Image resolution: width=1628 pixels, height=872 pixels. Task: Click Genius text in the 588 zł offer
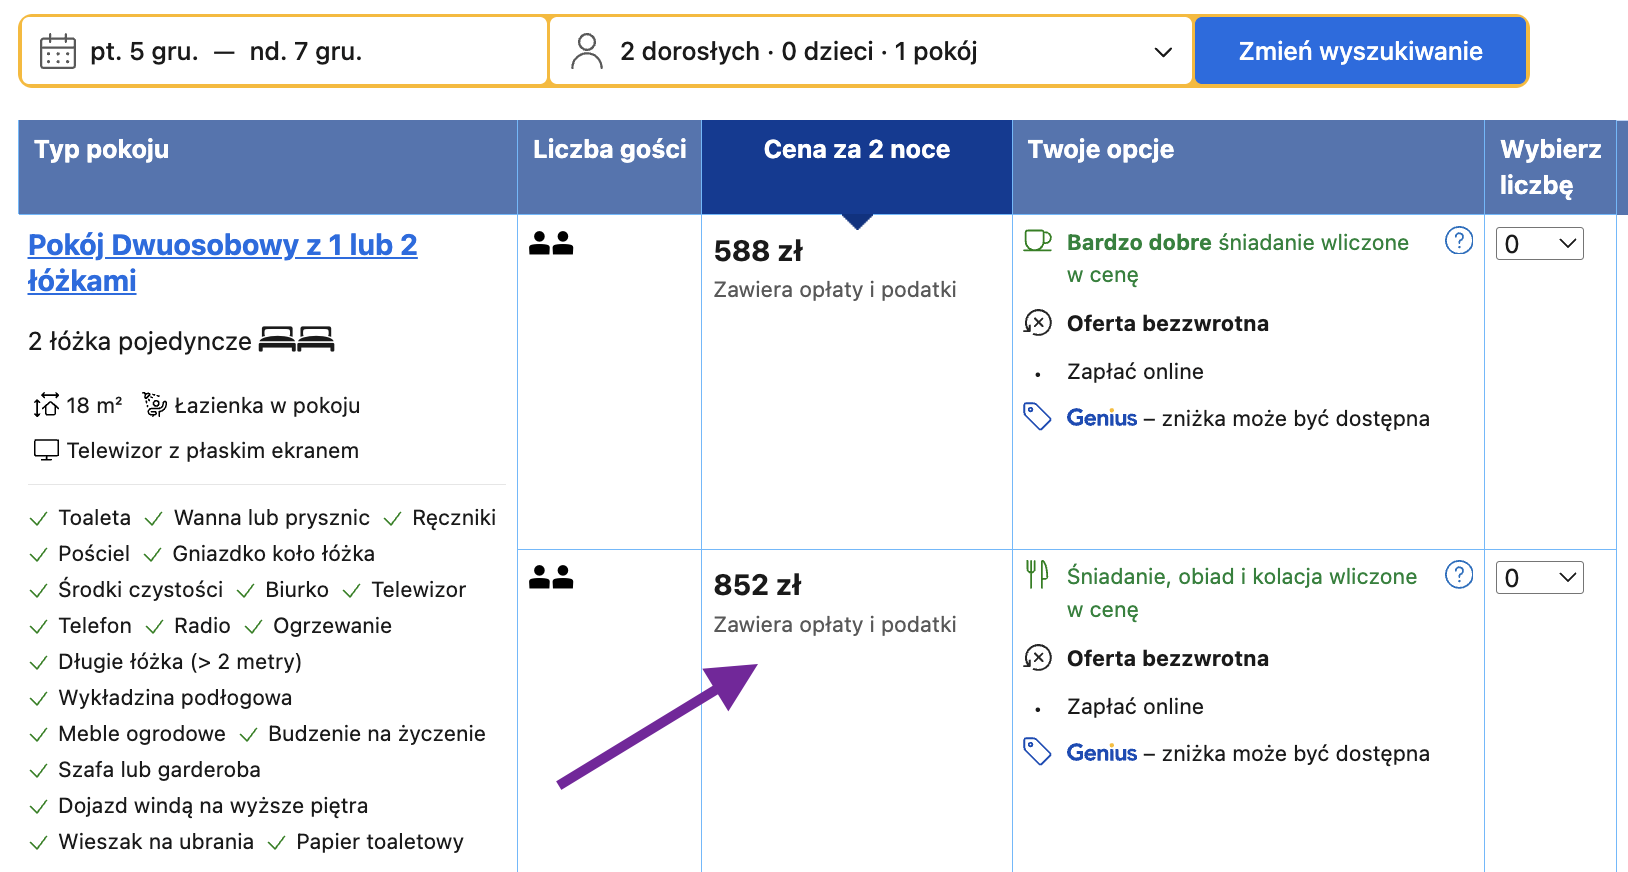coord(1102,418)
